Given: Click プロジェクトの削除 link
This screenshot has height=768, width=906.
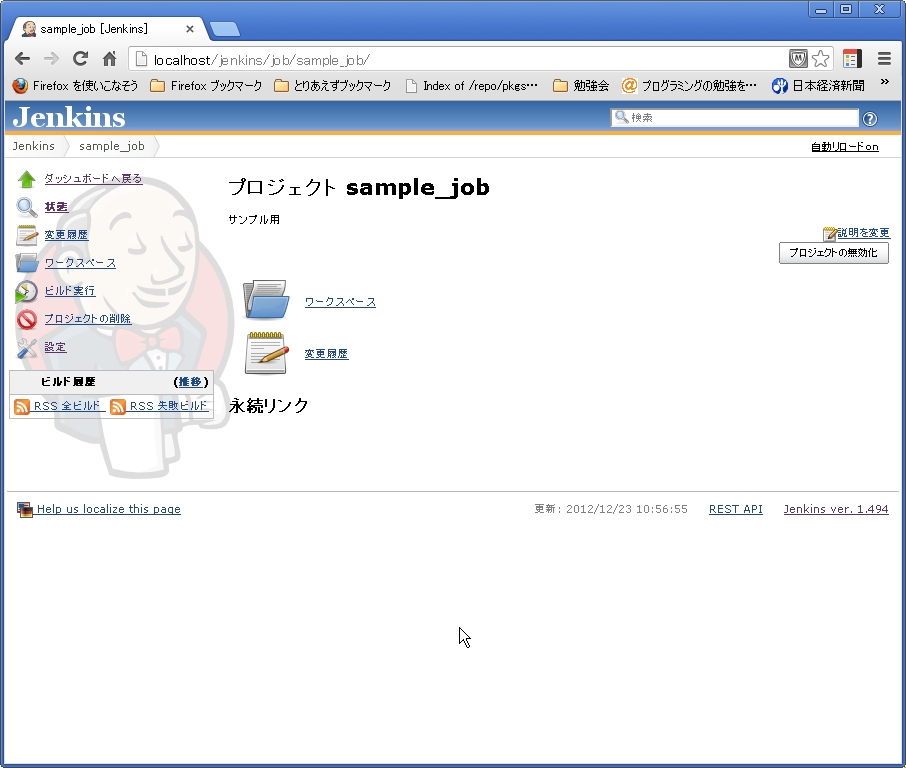Looking at the screenshot, I should [x=88, y=319].
